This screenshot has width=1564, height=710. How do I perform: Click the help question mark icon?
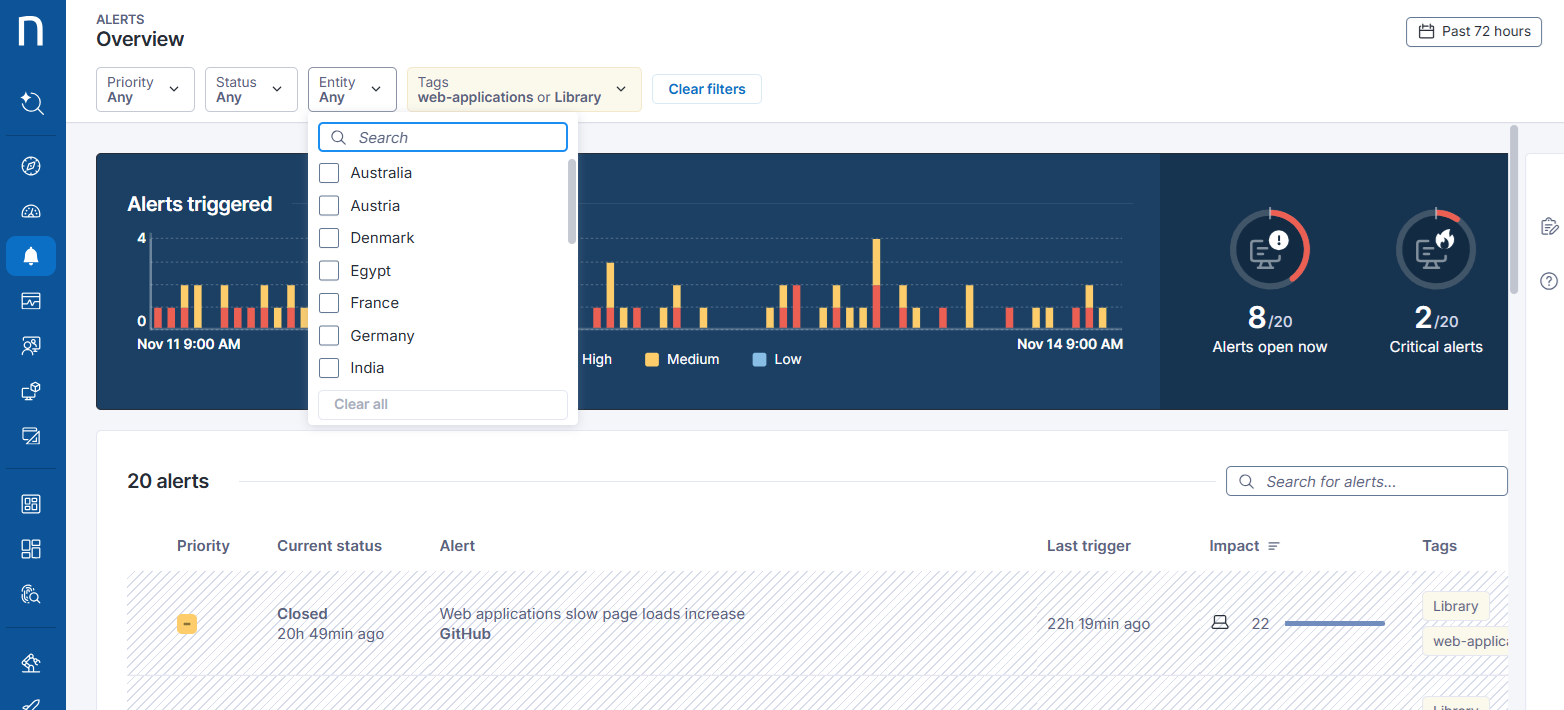coord(1549,281)
